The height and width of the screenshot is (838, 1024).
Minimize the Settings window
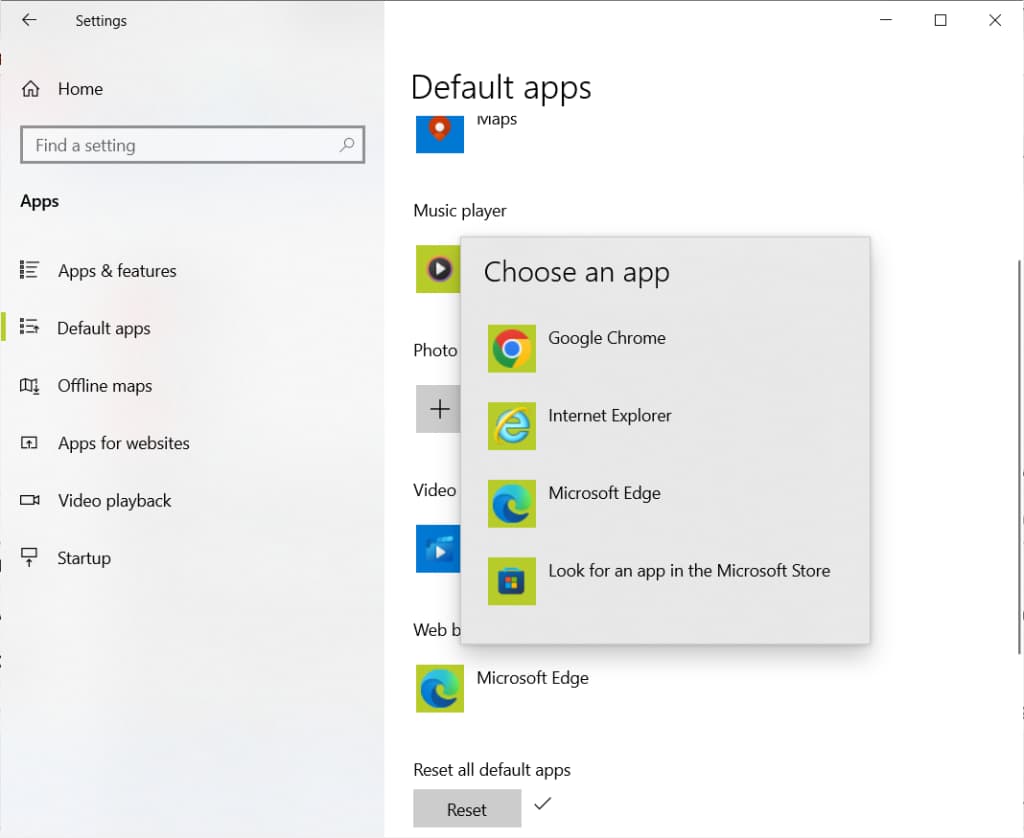(886, 20)
